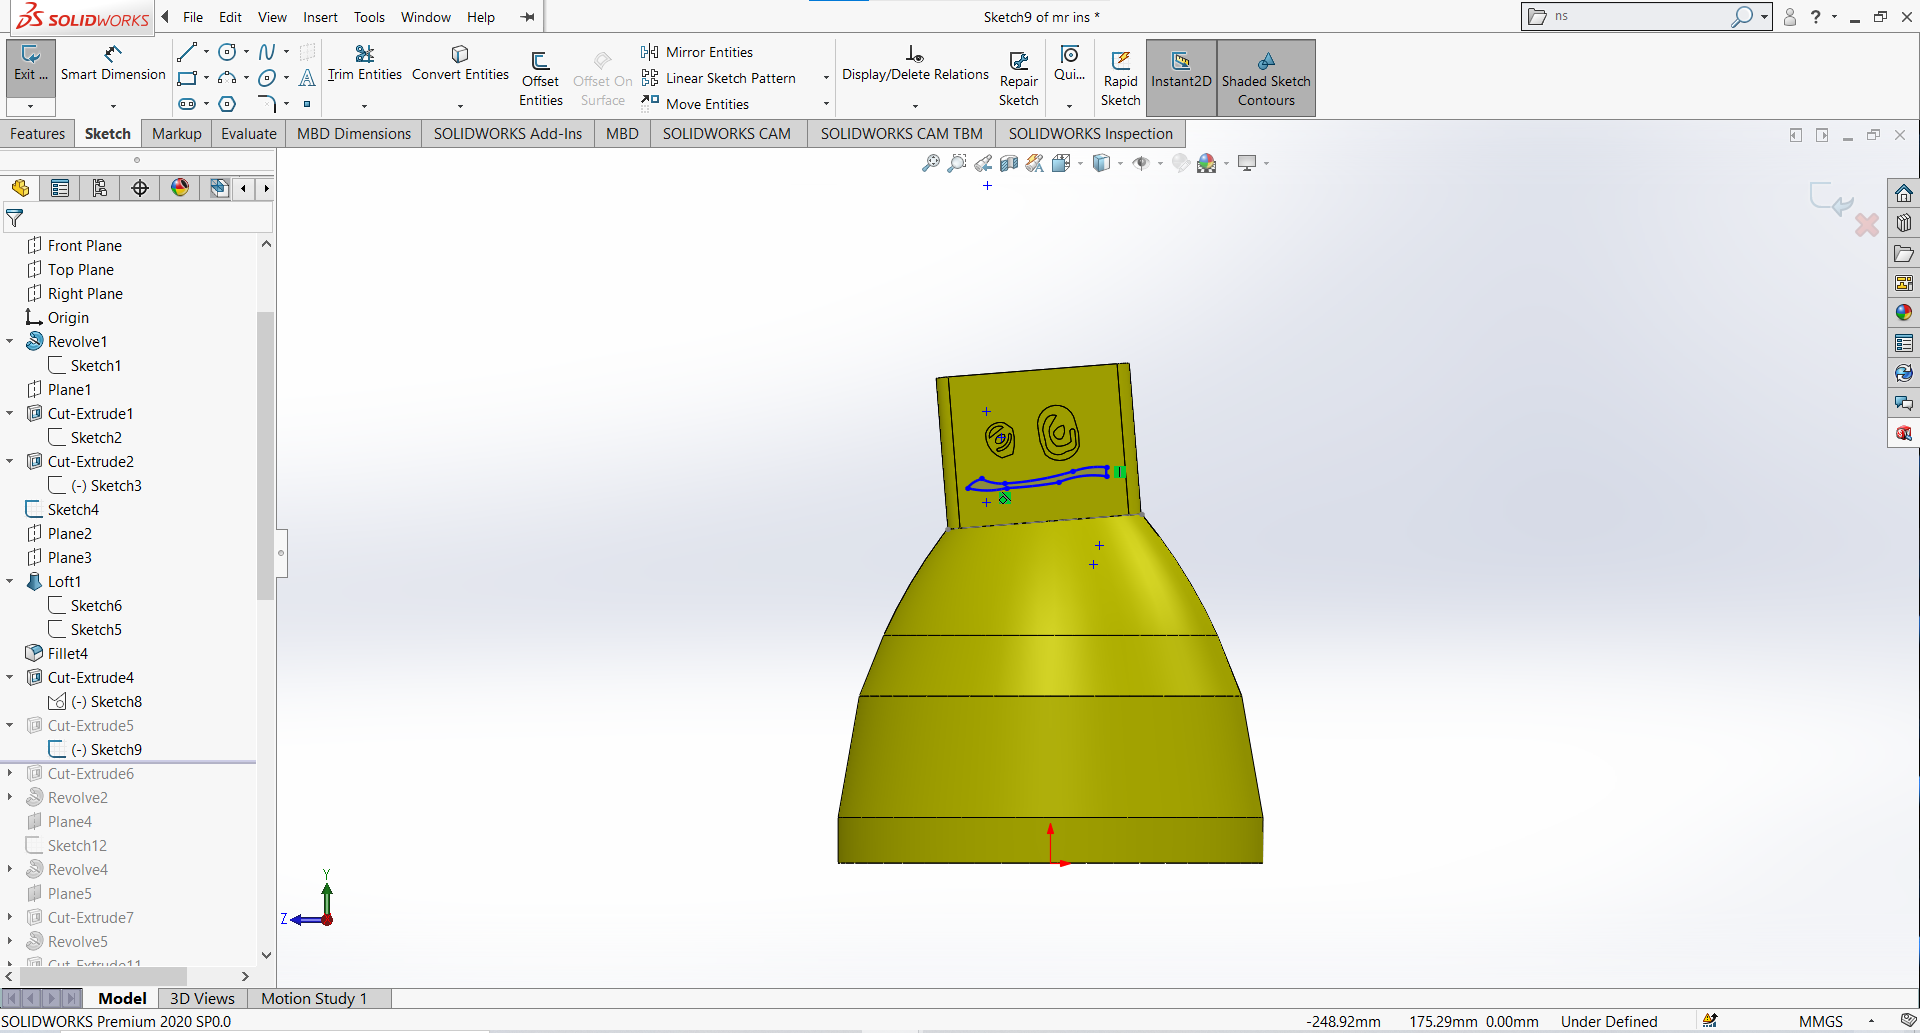Open the Apply Scene color sphere
Viewport: 1920px width, 1033px height.
(x=1206, y=163)
